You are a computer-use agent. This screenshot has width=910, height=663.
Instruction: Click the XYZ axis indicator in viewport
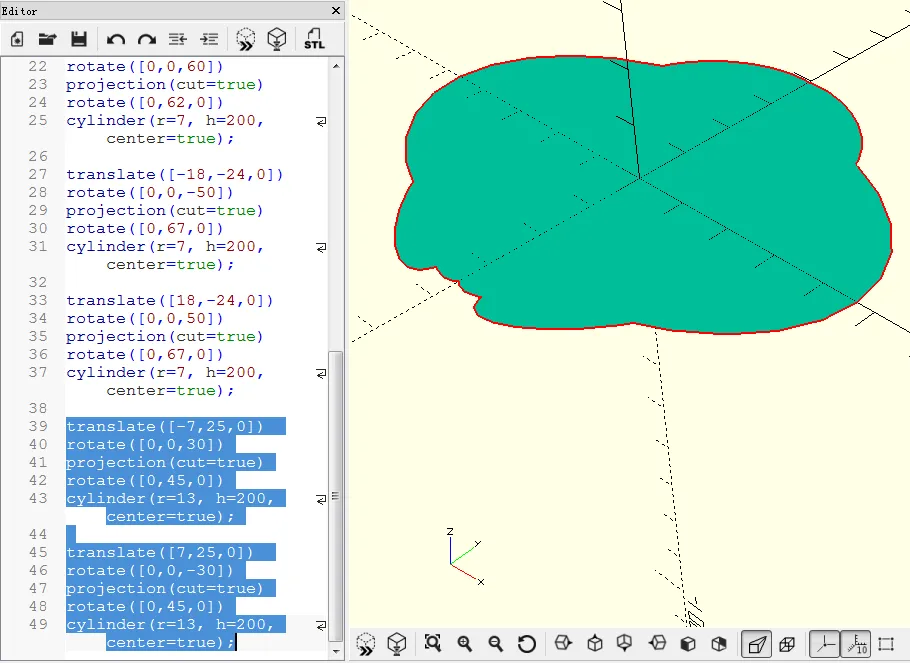point(464,556)
